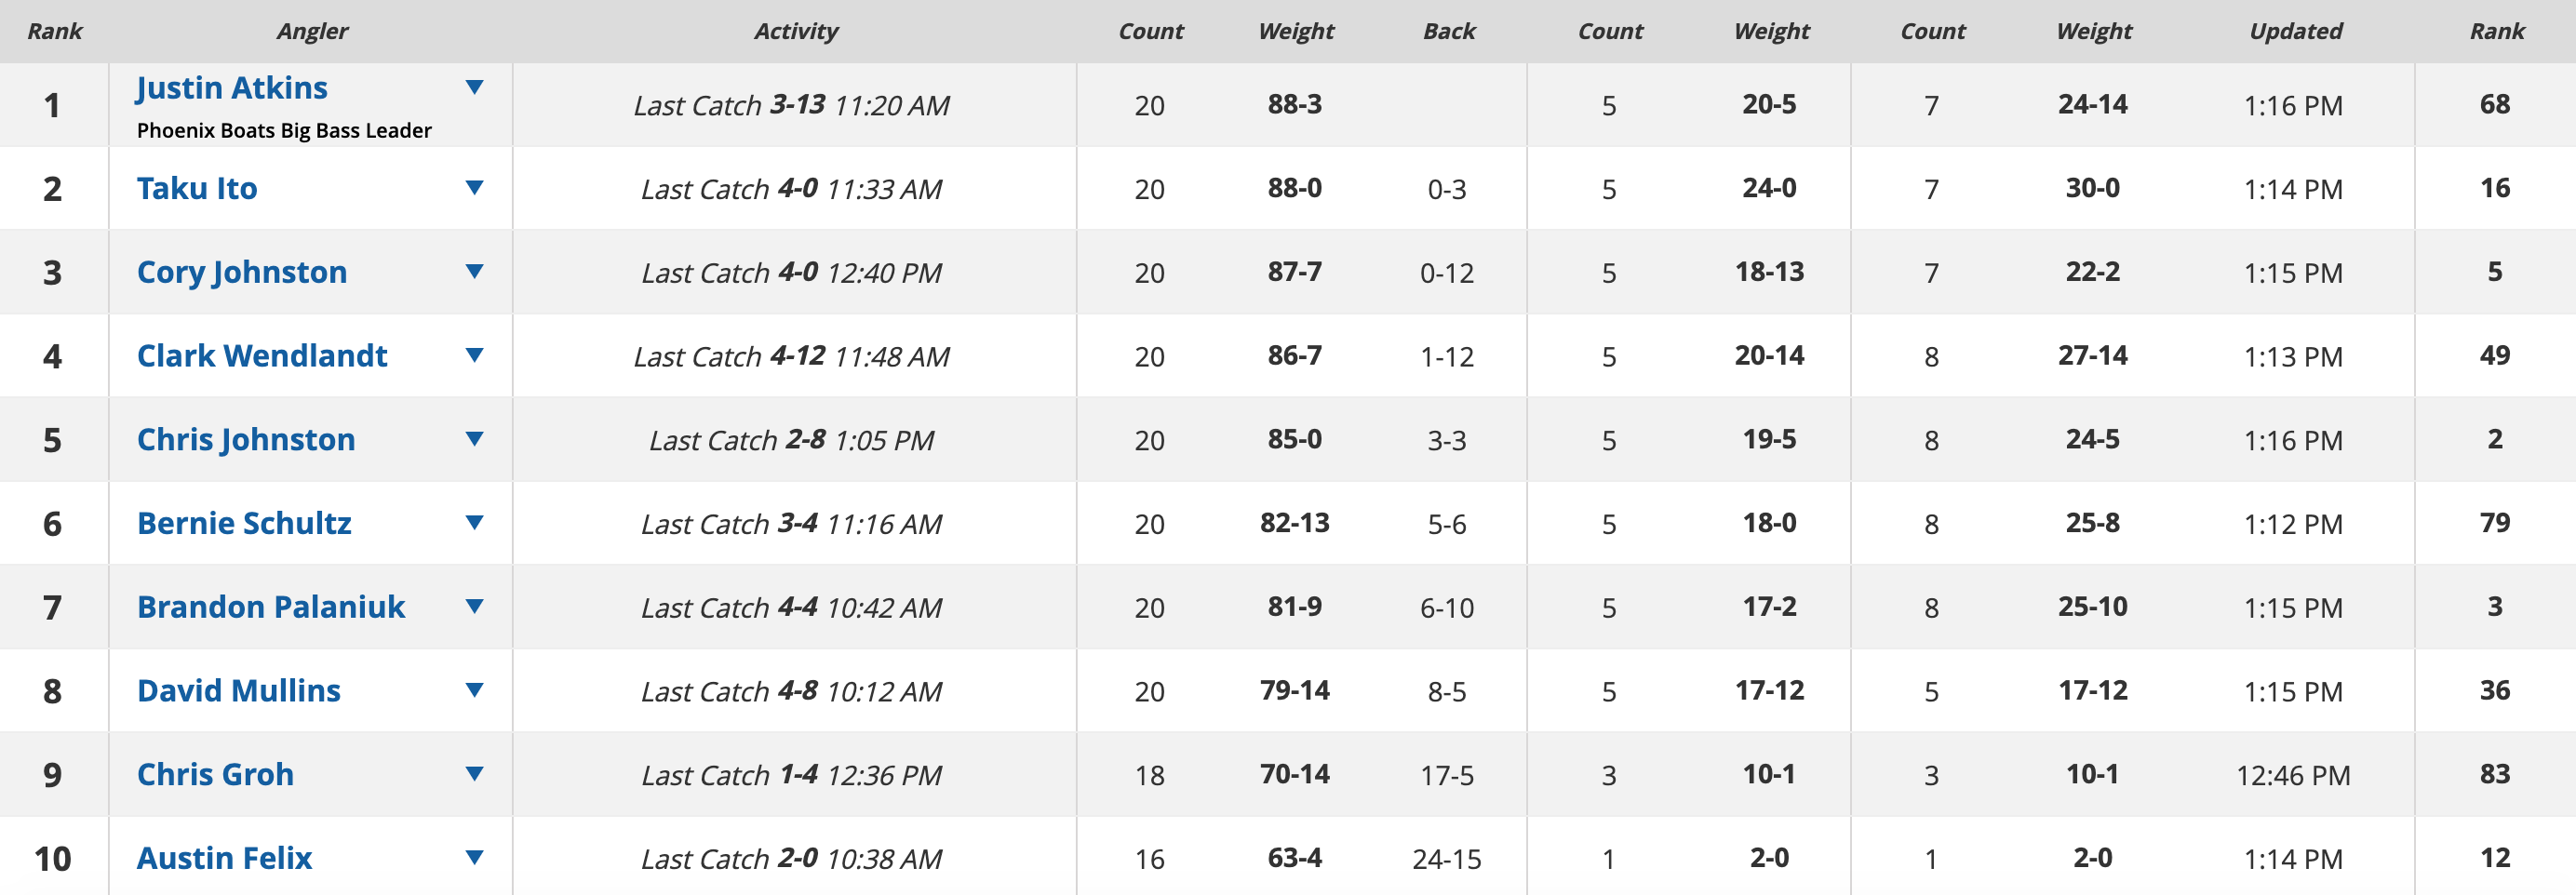Click the Activity column header
Image resolution: width=2576 pixels, height=895 pixels.
(795, 31)
